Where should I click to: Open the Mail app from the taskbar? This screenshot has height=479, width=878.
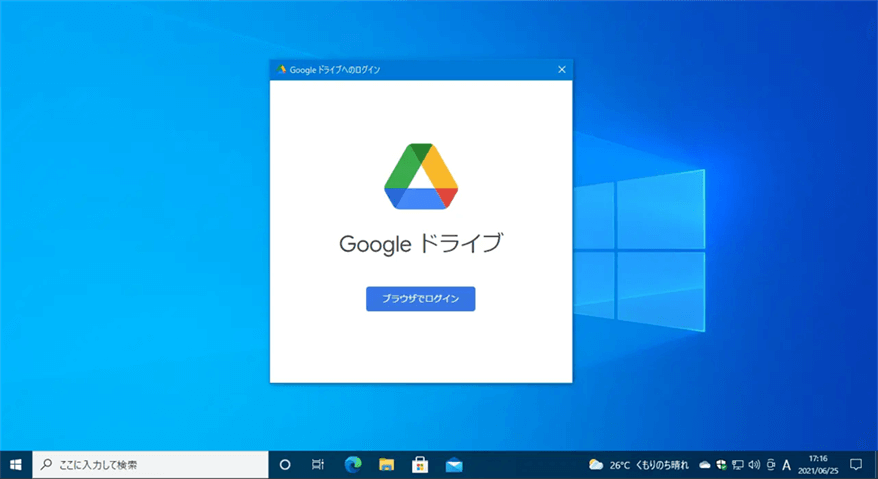454,464
